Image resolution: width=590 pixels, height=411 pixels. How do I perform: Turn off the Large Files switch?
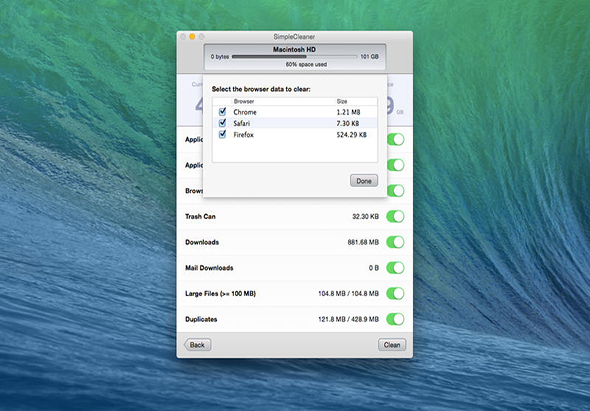pos(395,293)
